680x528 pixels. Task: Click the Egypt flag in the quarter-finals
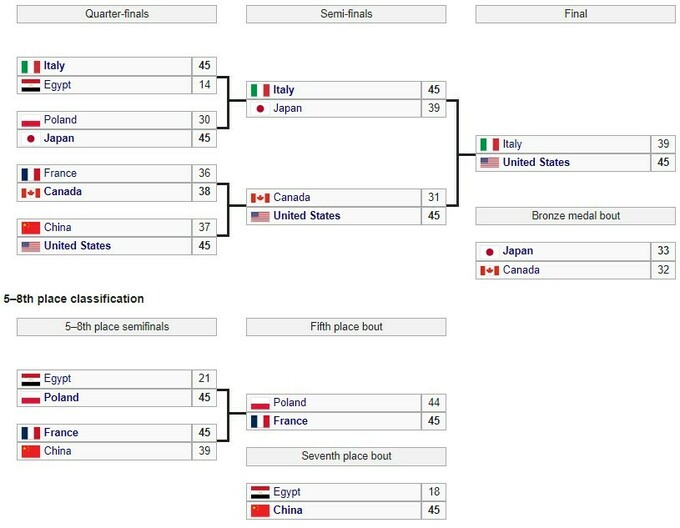coord(30,85)
